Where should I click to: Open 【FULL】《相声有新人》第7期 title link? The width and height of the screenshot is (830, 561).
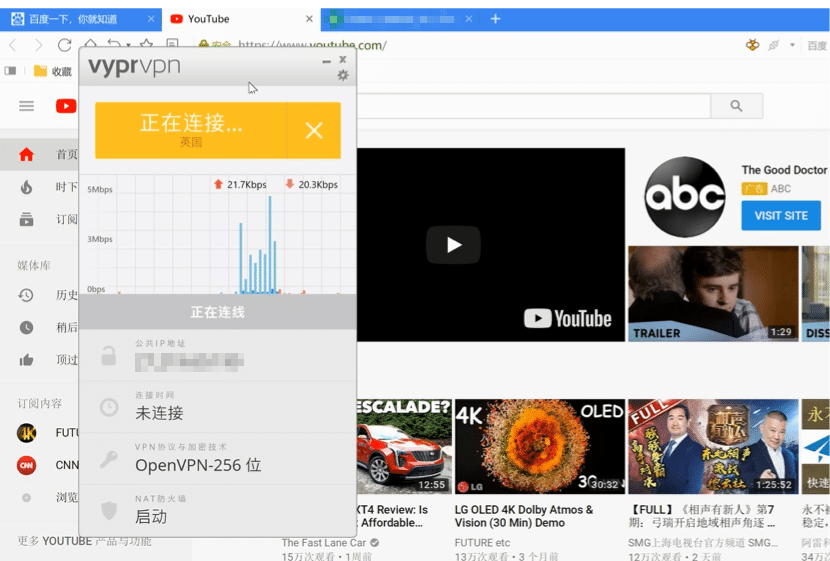pyautogui.click(x=702, y=516)
